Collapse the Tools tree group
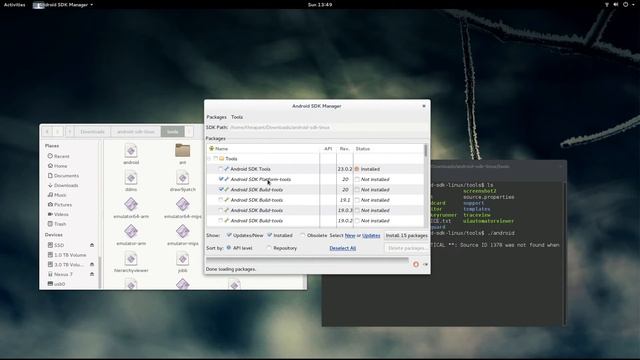The height and width of the screenshot is (360, 640). [209, 158]
